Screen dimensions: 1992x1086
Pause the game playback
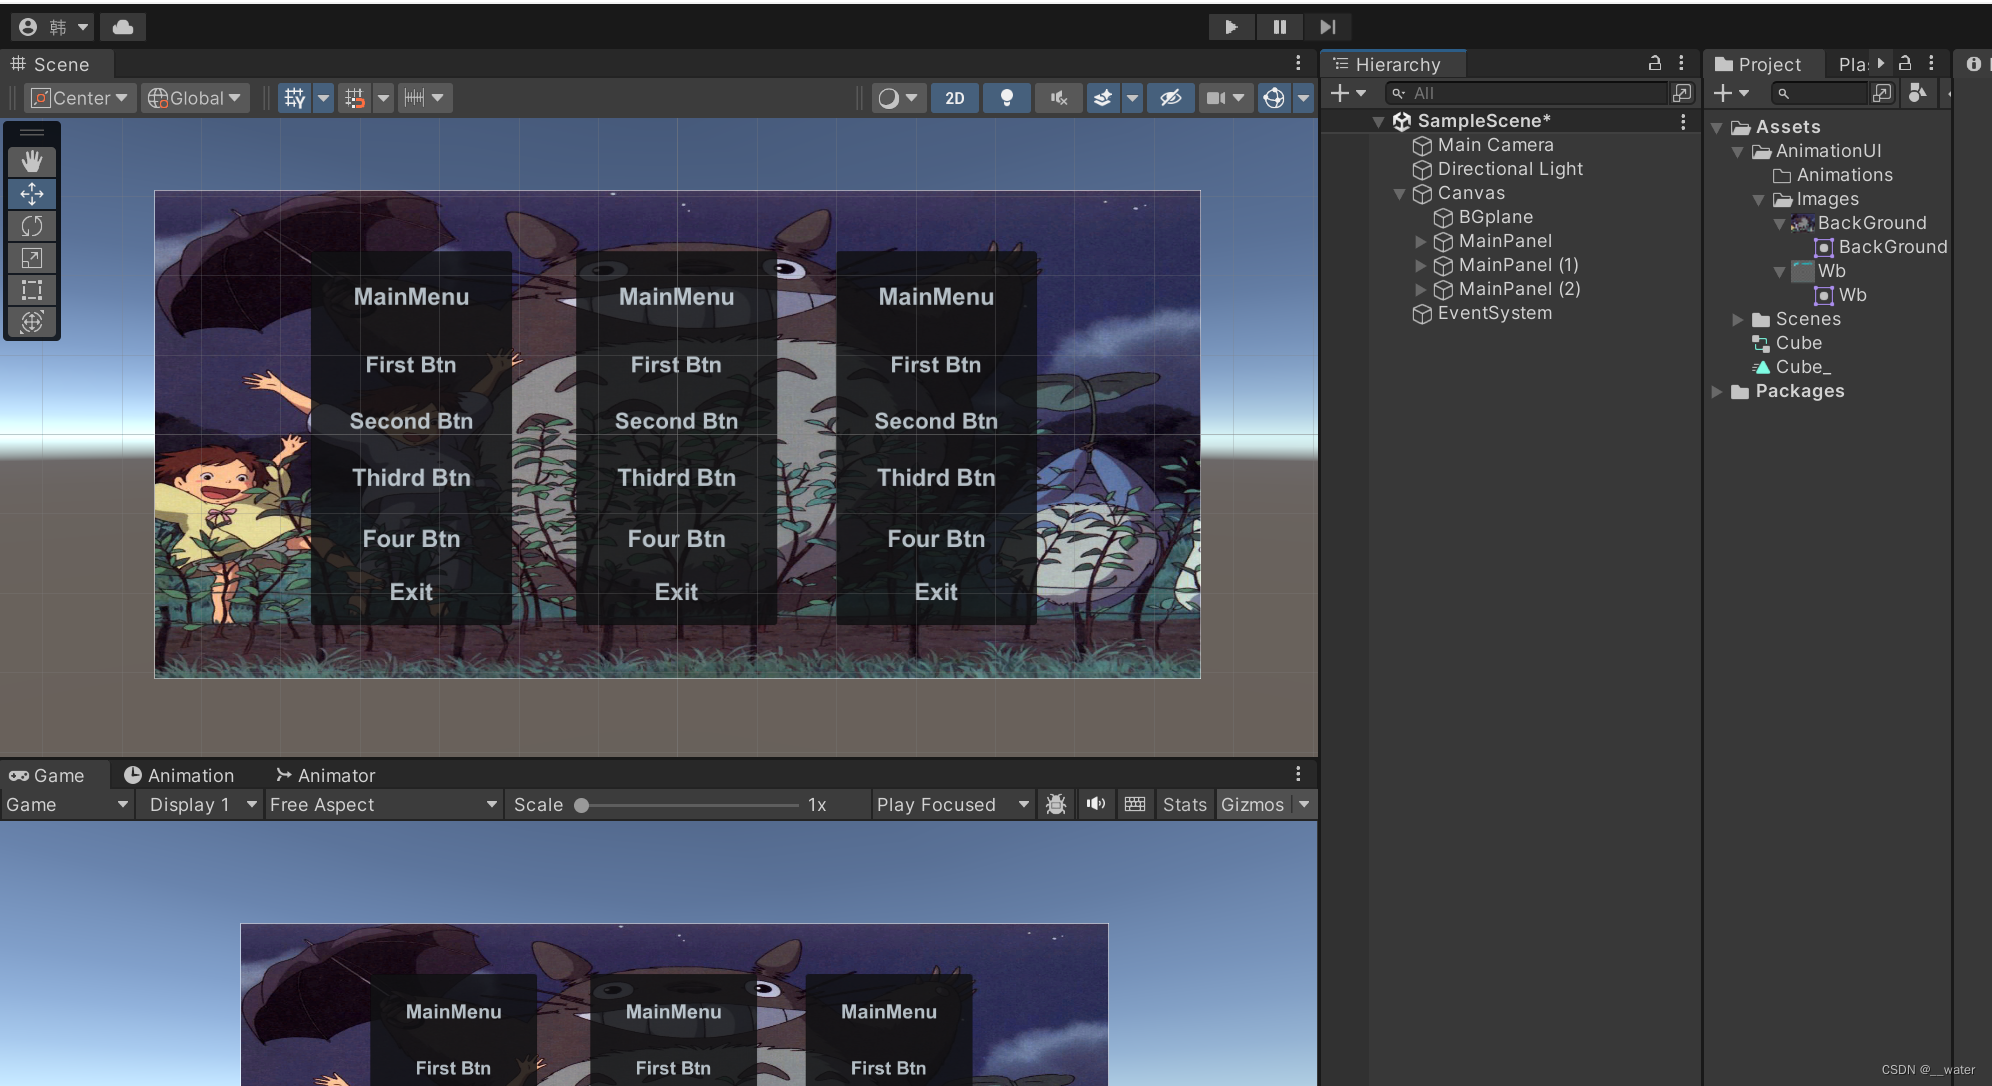tap(1279, 27)
